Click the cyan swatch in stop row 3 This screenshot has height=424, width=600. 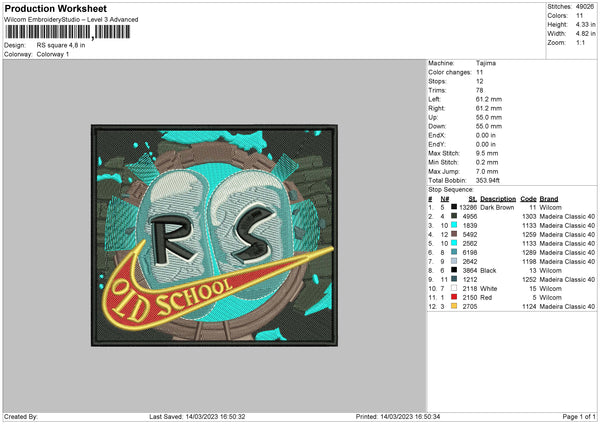454,225
